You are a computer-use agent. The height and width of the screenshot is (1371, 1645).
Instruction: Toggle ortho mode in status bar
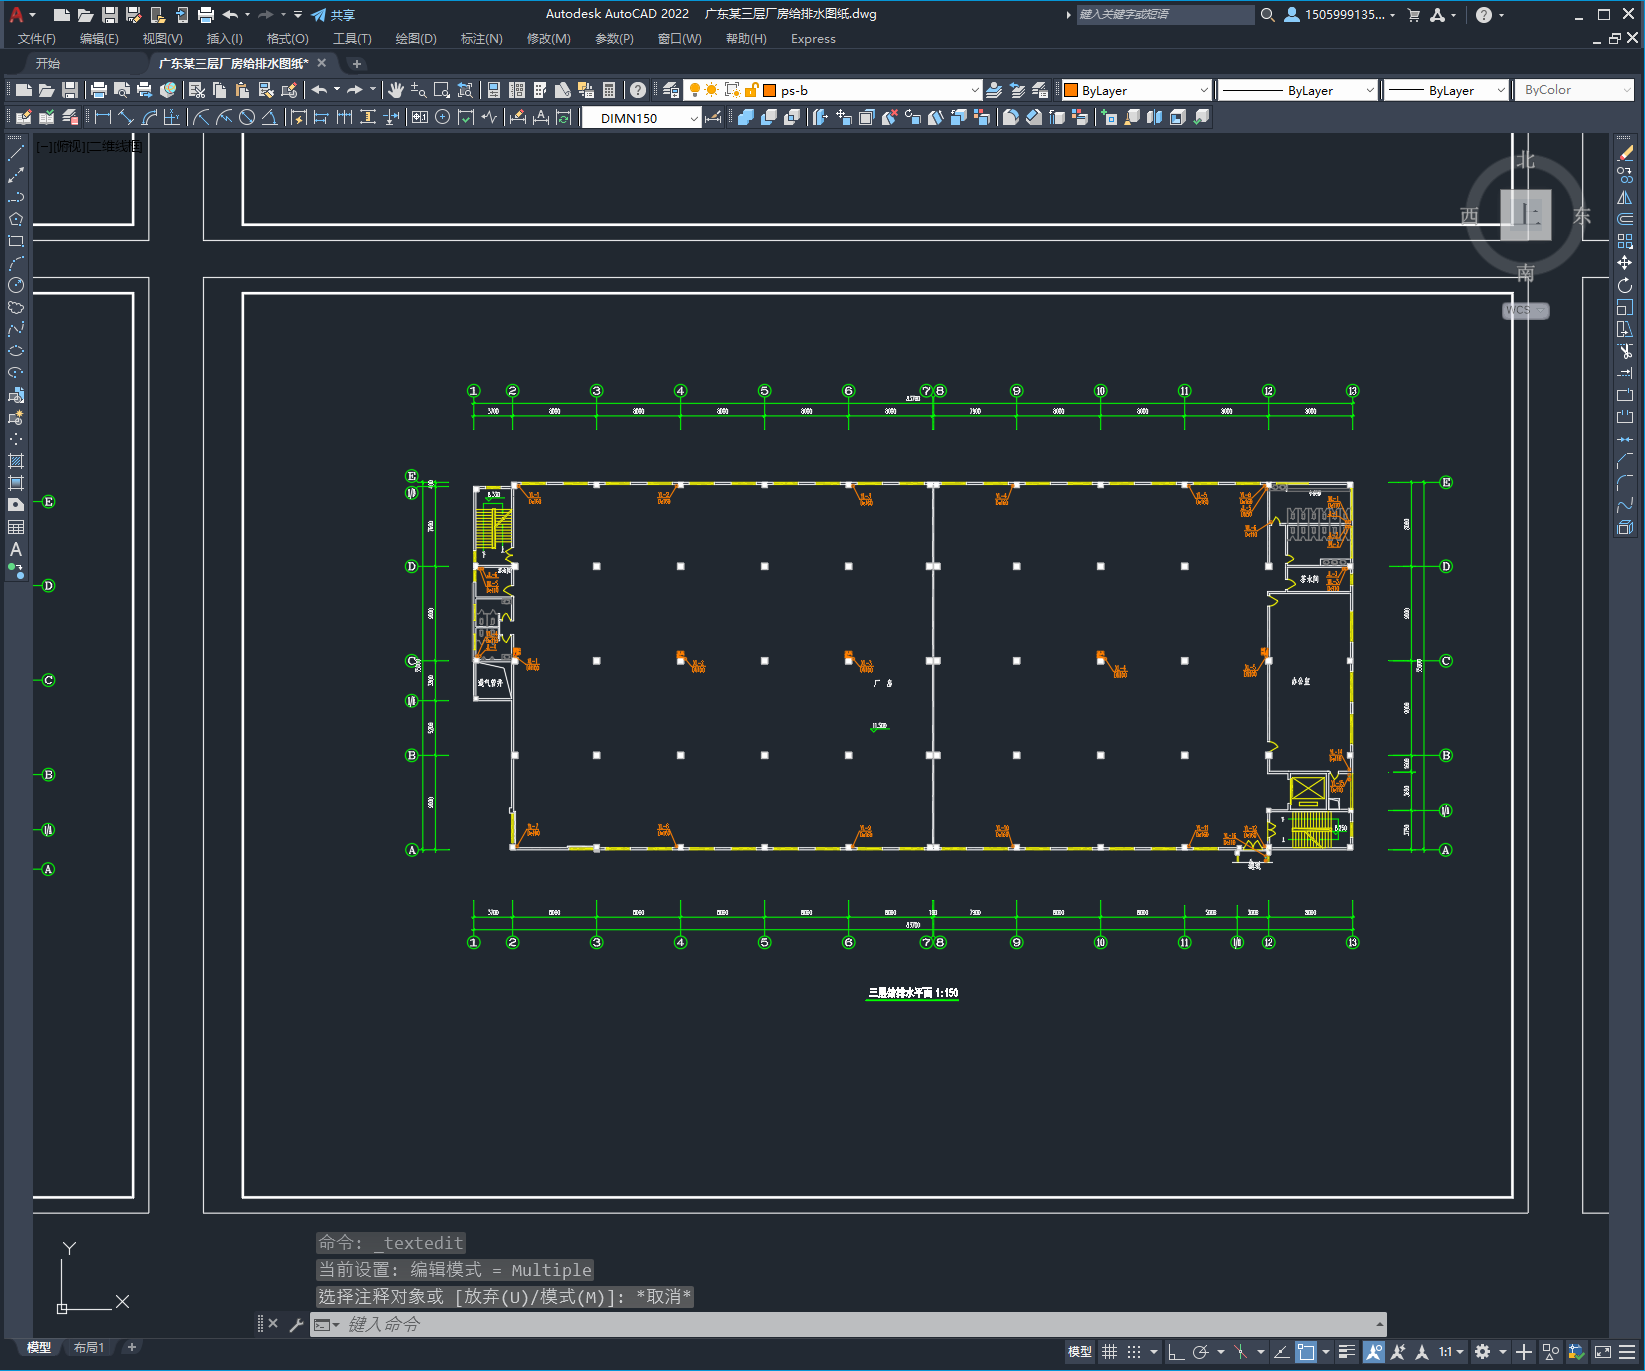(1176, 1352)
